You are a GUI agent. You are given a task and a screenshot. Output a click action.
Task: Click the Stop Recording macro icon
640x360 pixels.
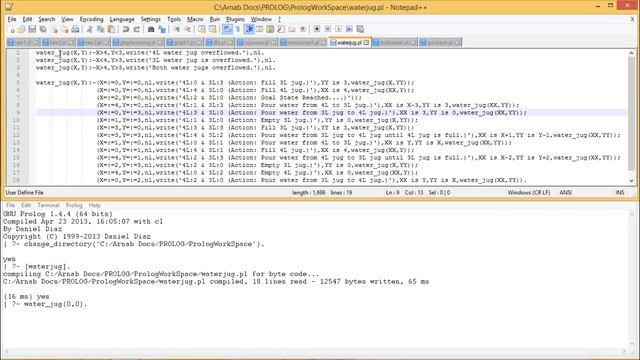pos(327,29)
